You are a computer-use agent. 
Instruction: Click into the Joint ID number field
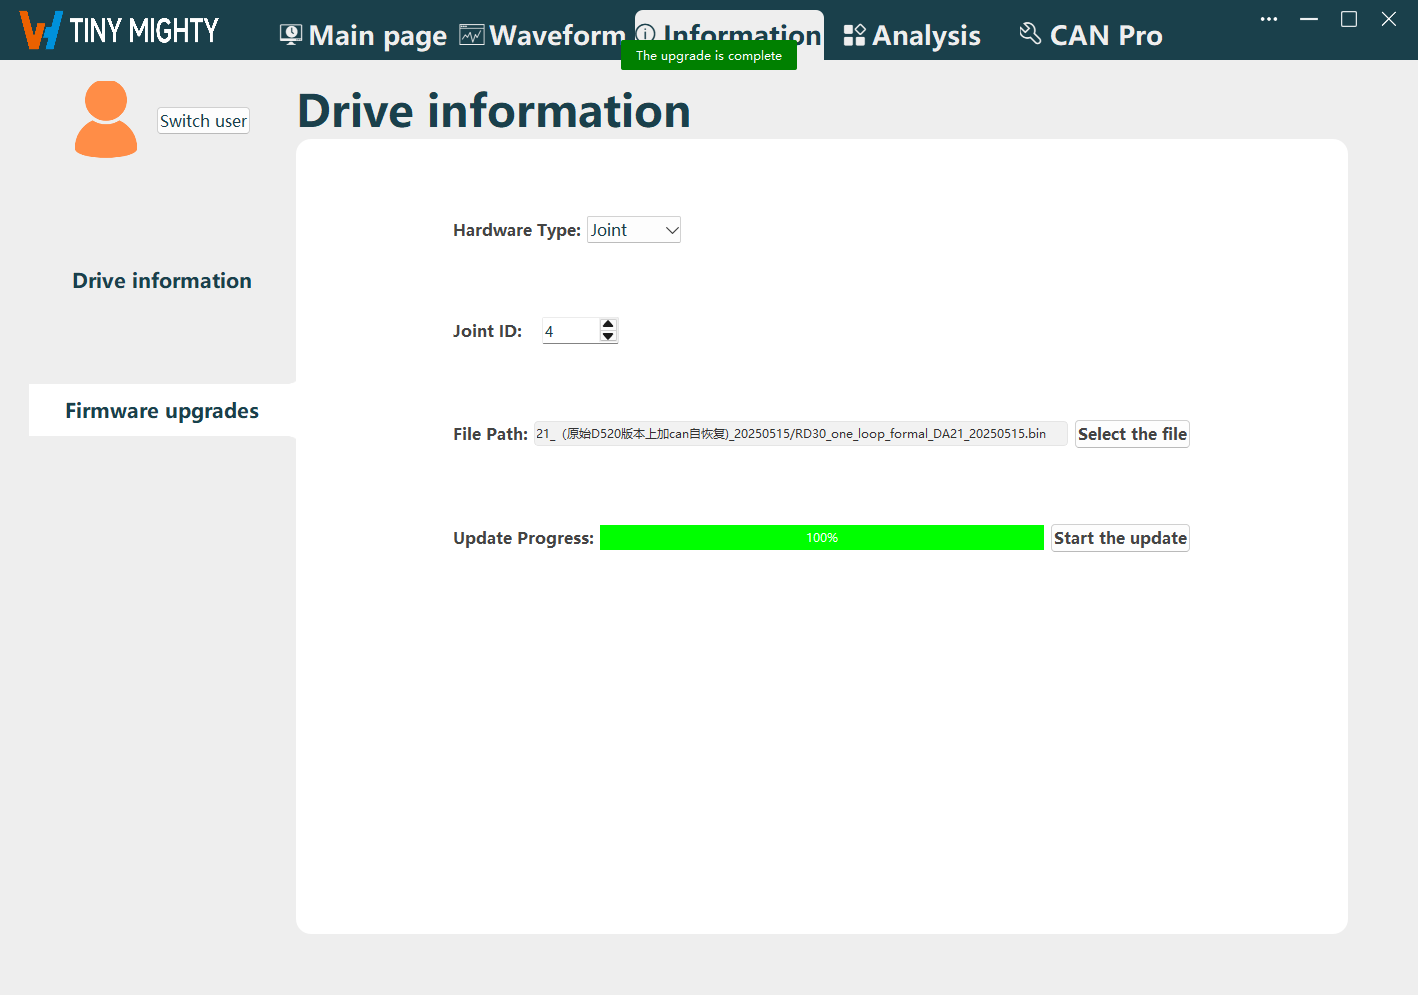click(x=570, y=331)
